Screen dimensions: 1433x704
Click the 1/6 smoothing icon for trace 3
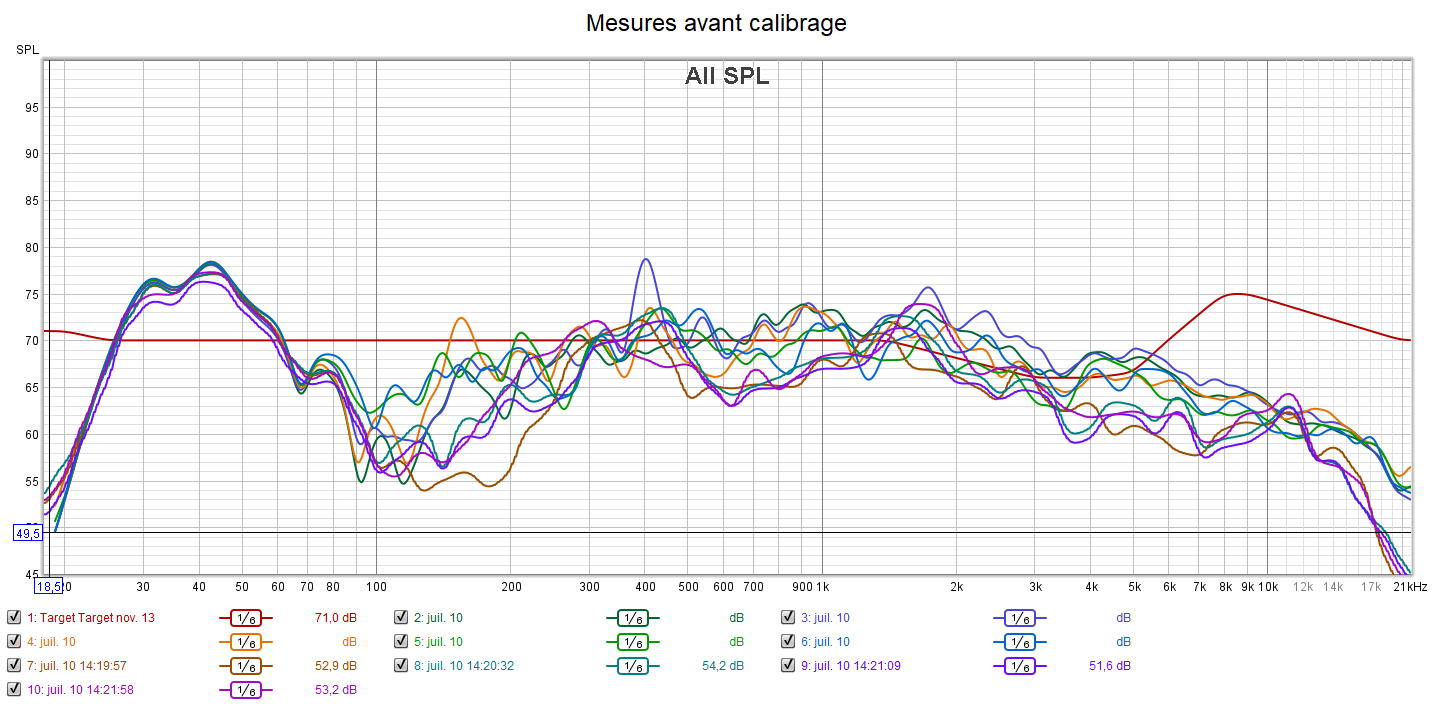tap(1019, 618)
